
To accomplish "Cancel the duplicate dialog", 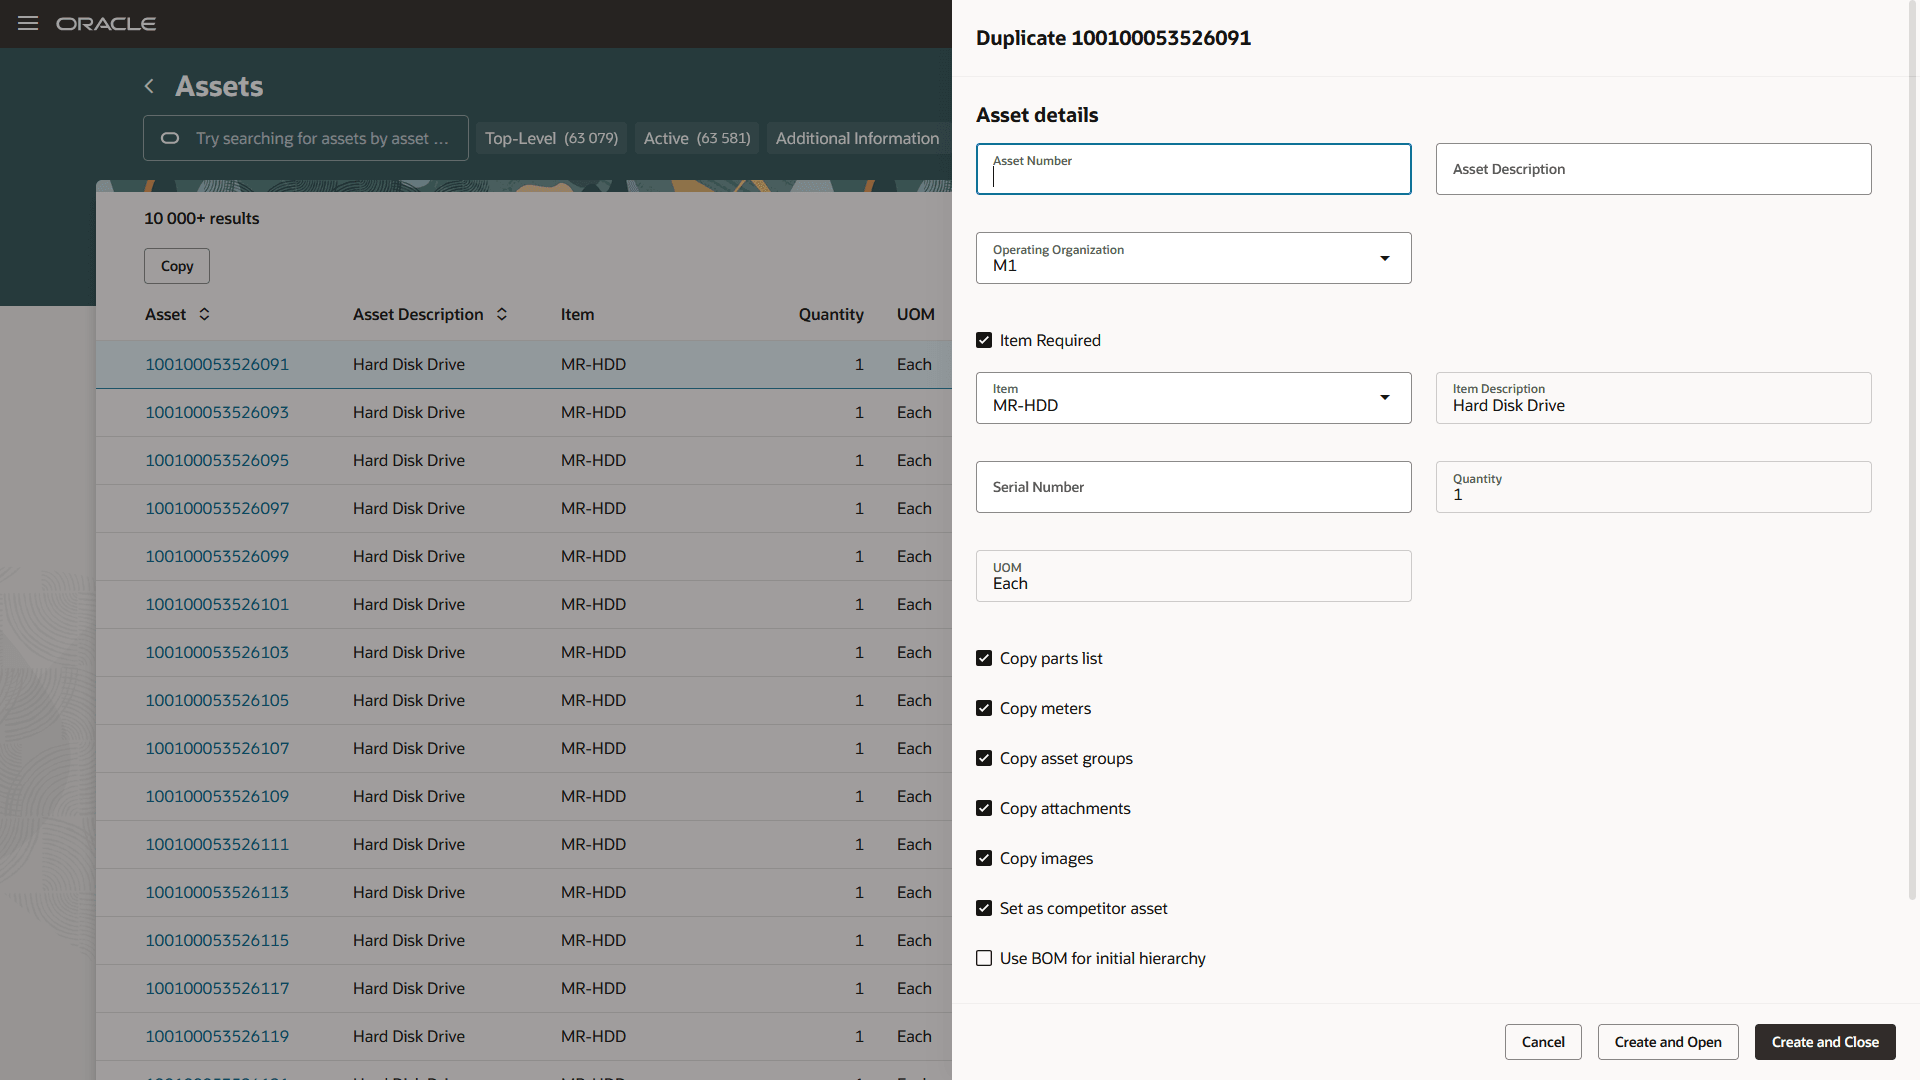I will pyautogui.click(x=1543, y=1042).
